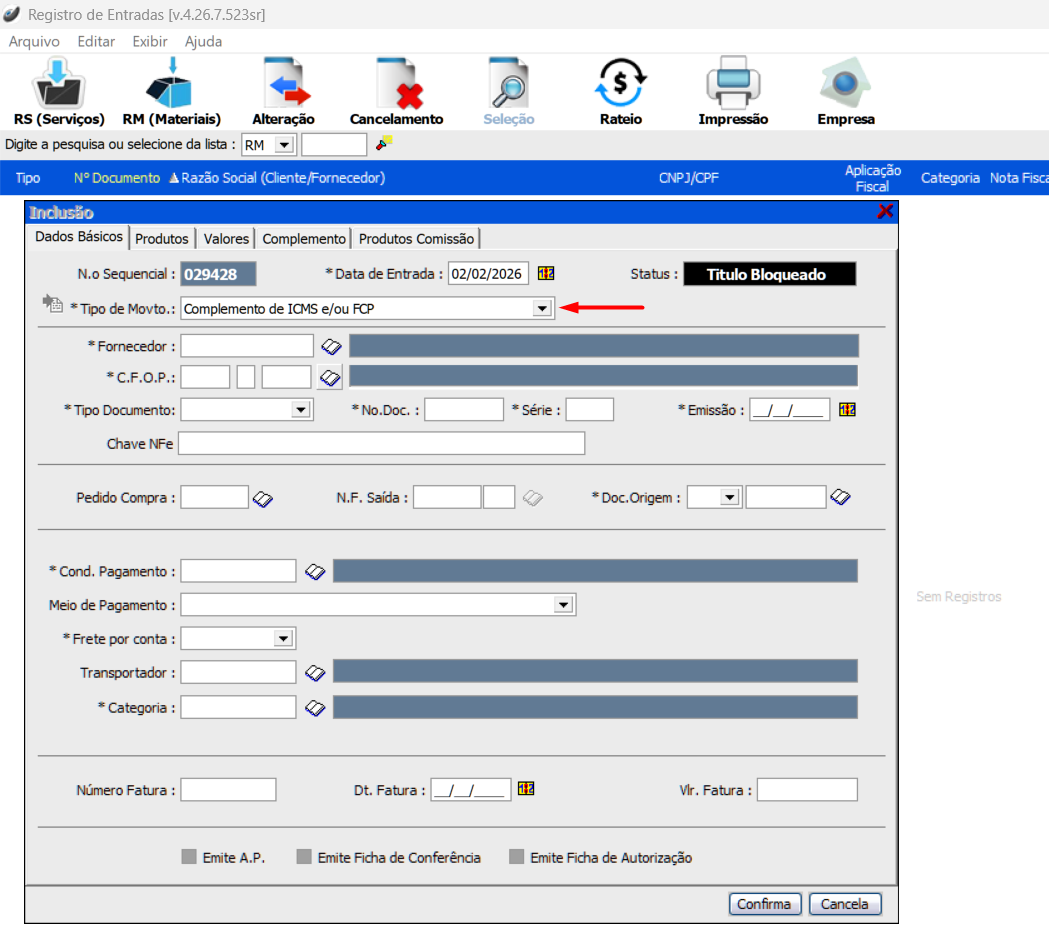Expand the Frete por conta dropdown
Screen dimensions: 1049x949
(x=284, y=639)
